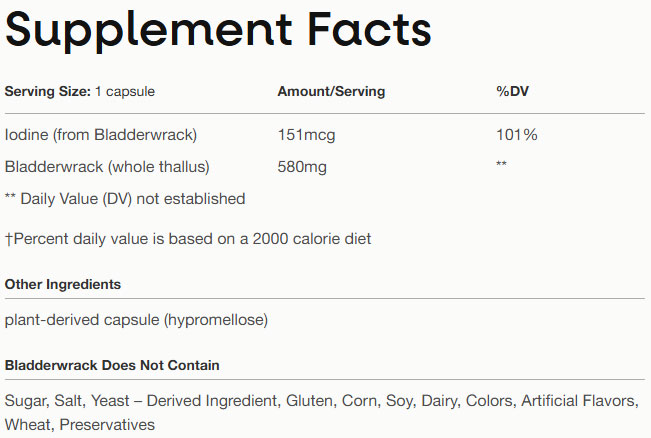Viewport: 651px width, 438px height.
Task: Select the 1 capsule serving text
Action: (125, 92)
